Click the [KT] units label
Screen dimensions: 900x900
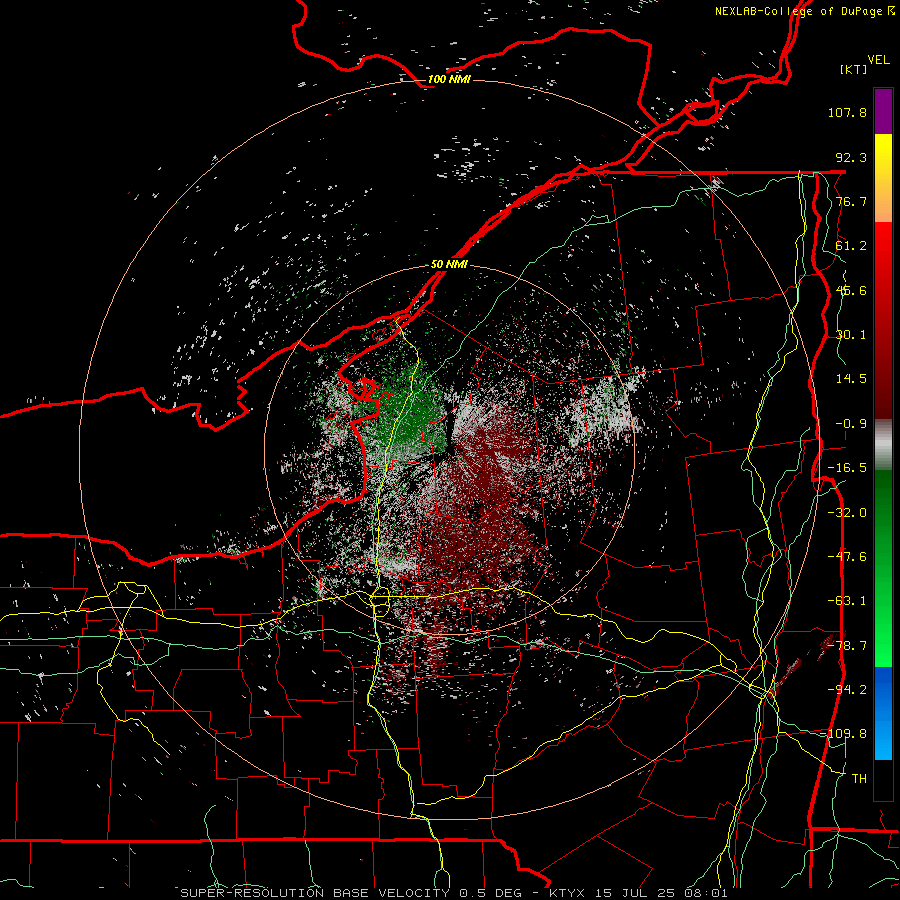[x=854, y=69]
